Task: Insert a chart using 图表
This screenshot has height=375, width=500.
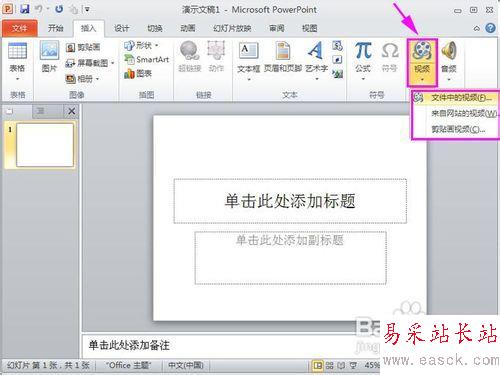Action: [x=138, y=74]
